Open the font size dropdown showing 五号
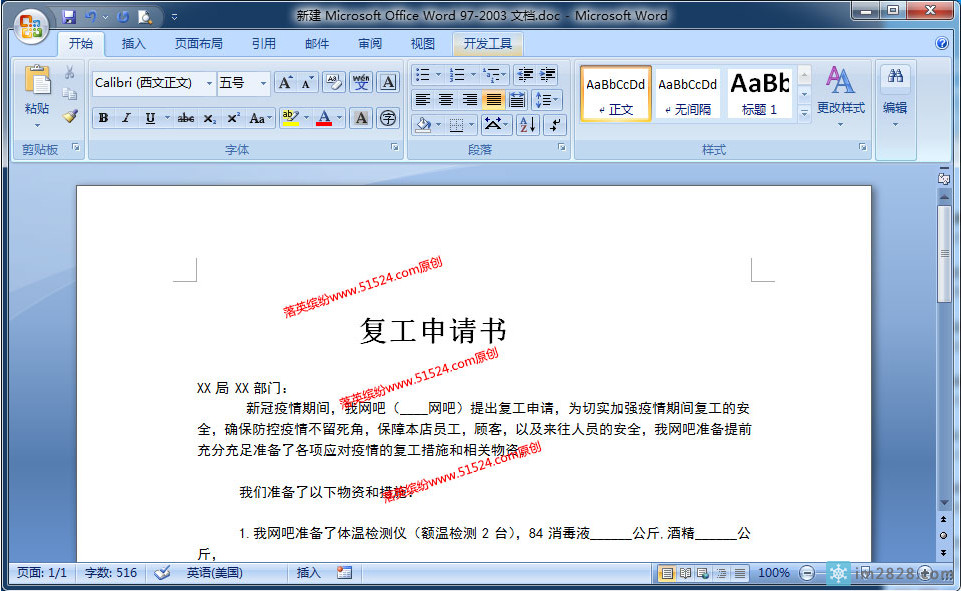 click(263, 83)
